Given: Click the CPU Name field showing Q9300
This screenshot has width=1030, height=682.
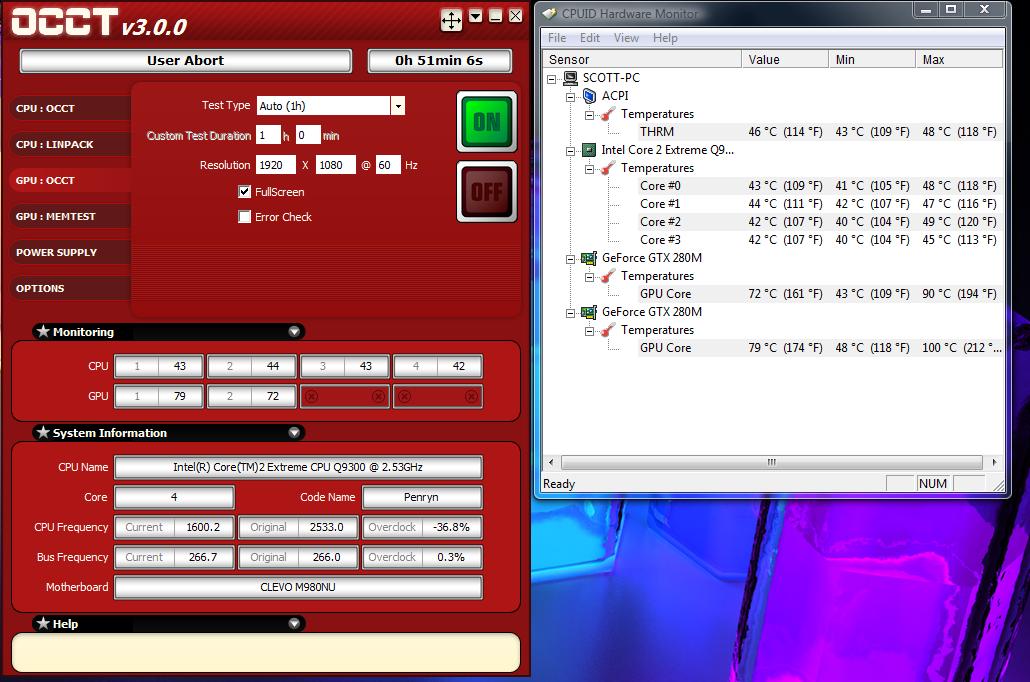Looking at the screenshot, I should [x=298, y=467].
